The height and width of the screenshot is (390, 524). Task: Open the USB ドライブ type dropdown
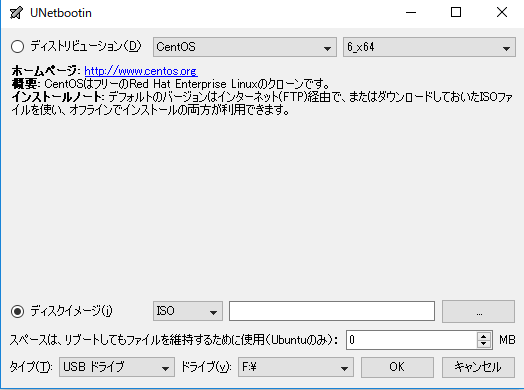(x=117, y=367)
